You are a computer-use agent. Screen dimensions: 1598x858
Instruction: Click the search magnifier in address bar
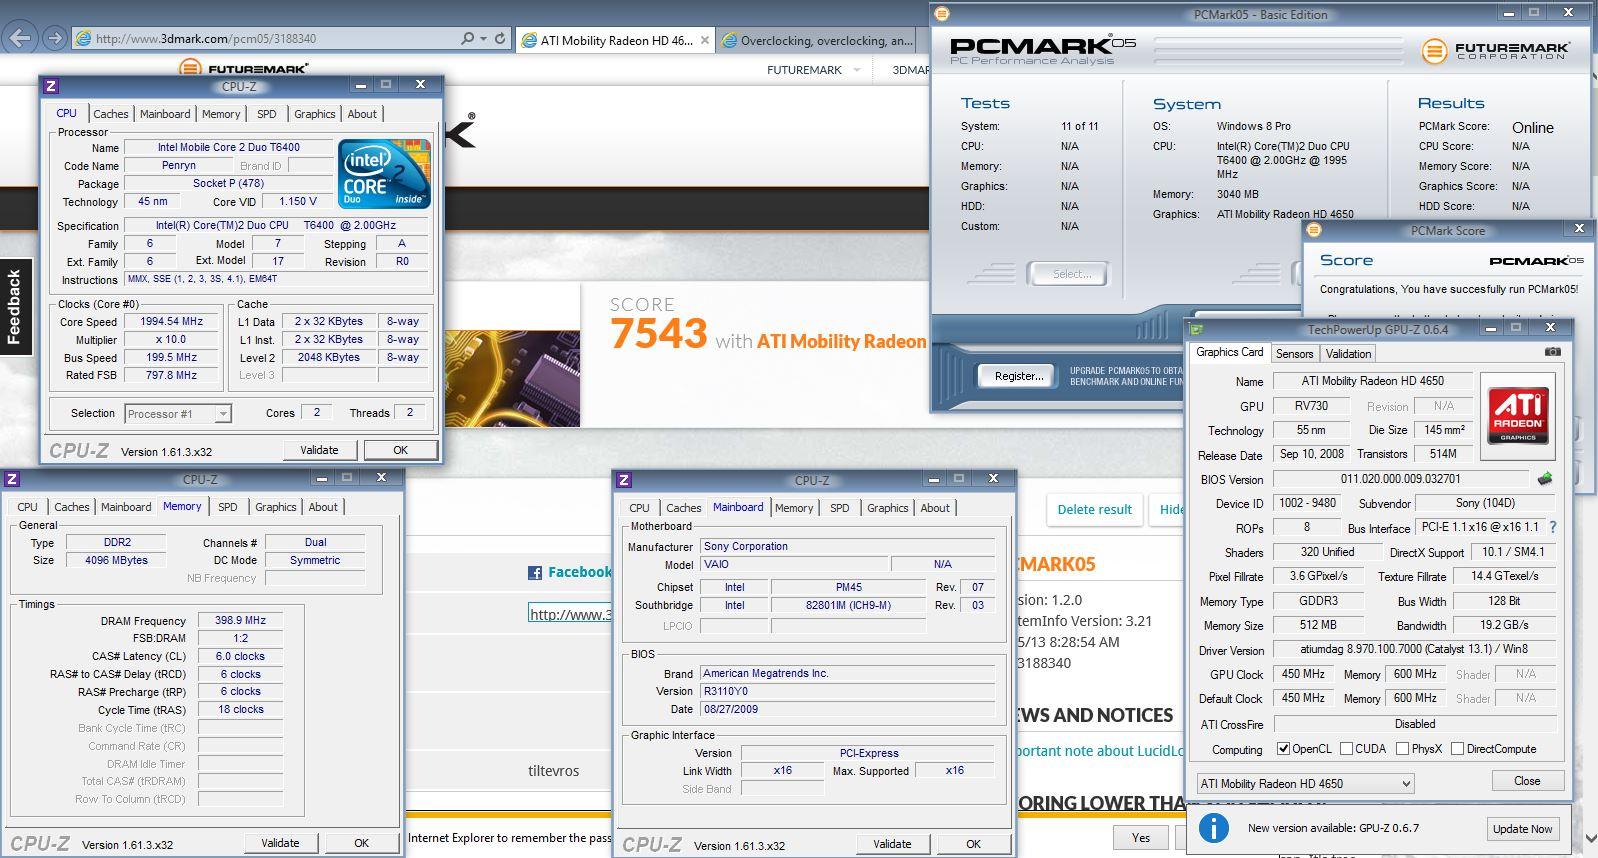click(x=467, y=38)
